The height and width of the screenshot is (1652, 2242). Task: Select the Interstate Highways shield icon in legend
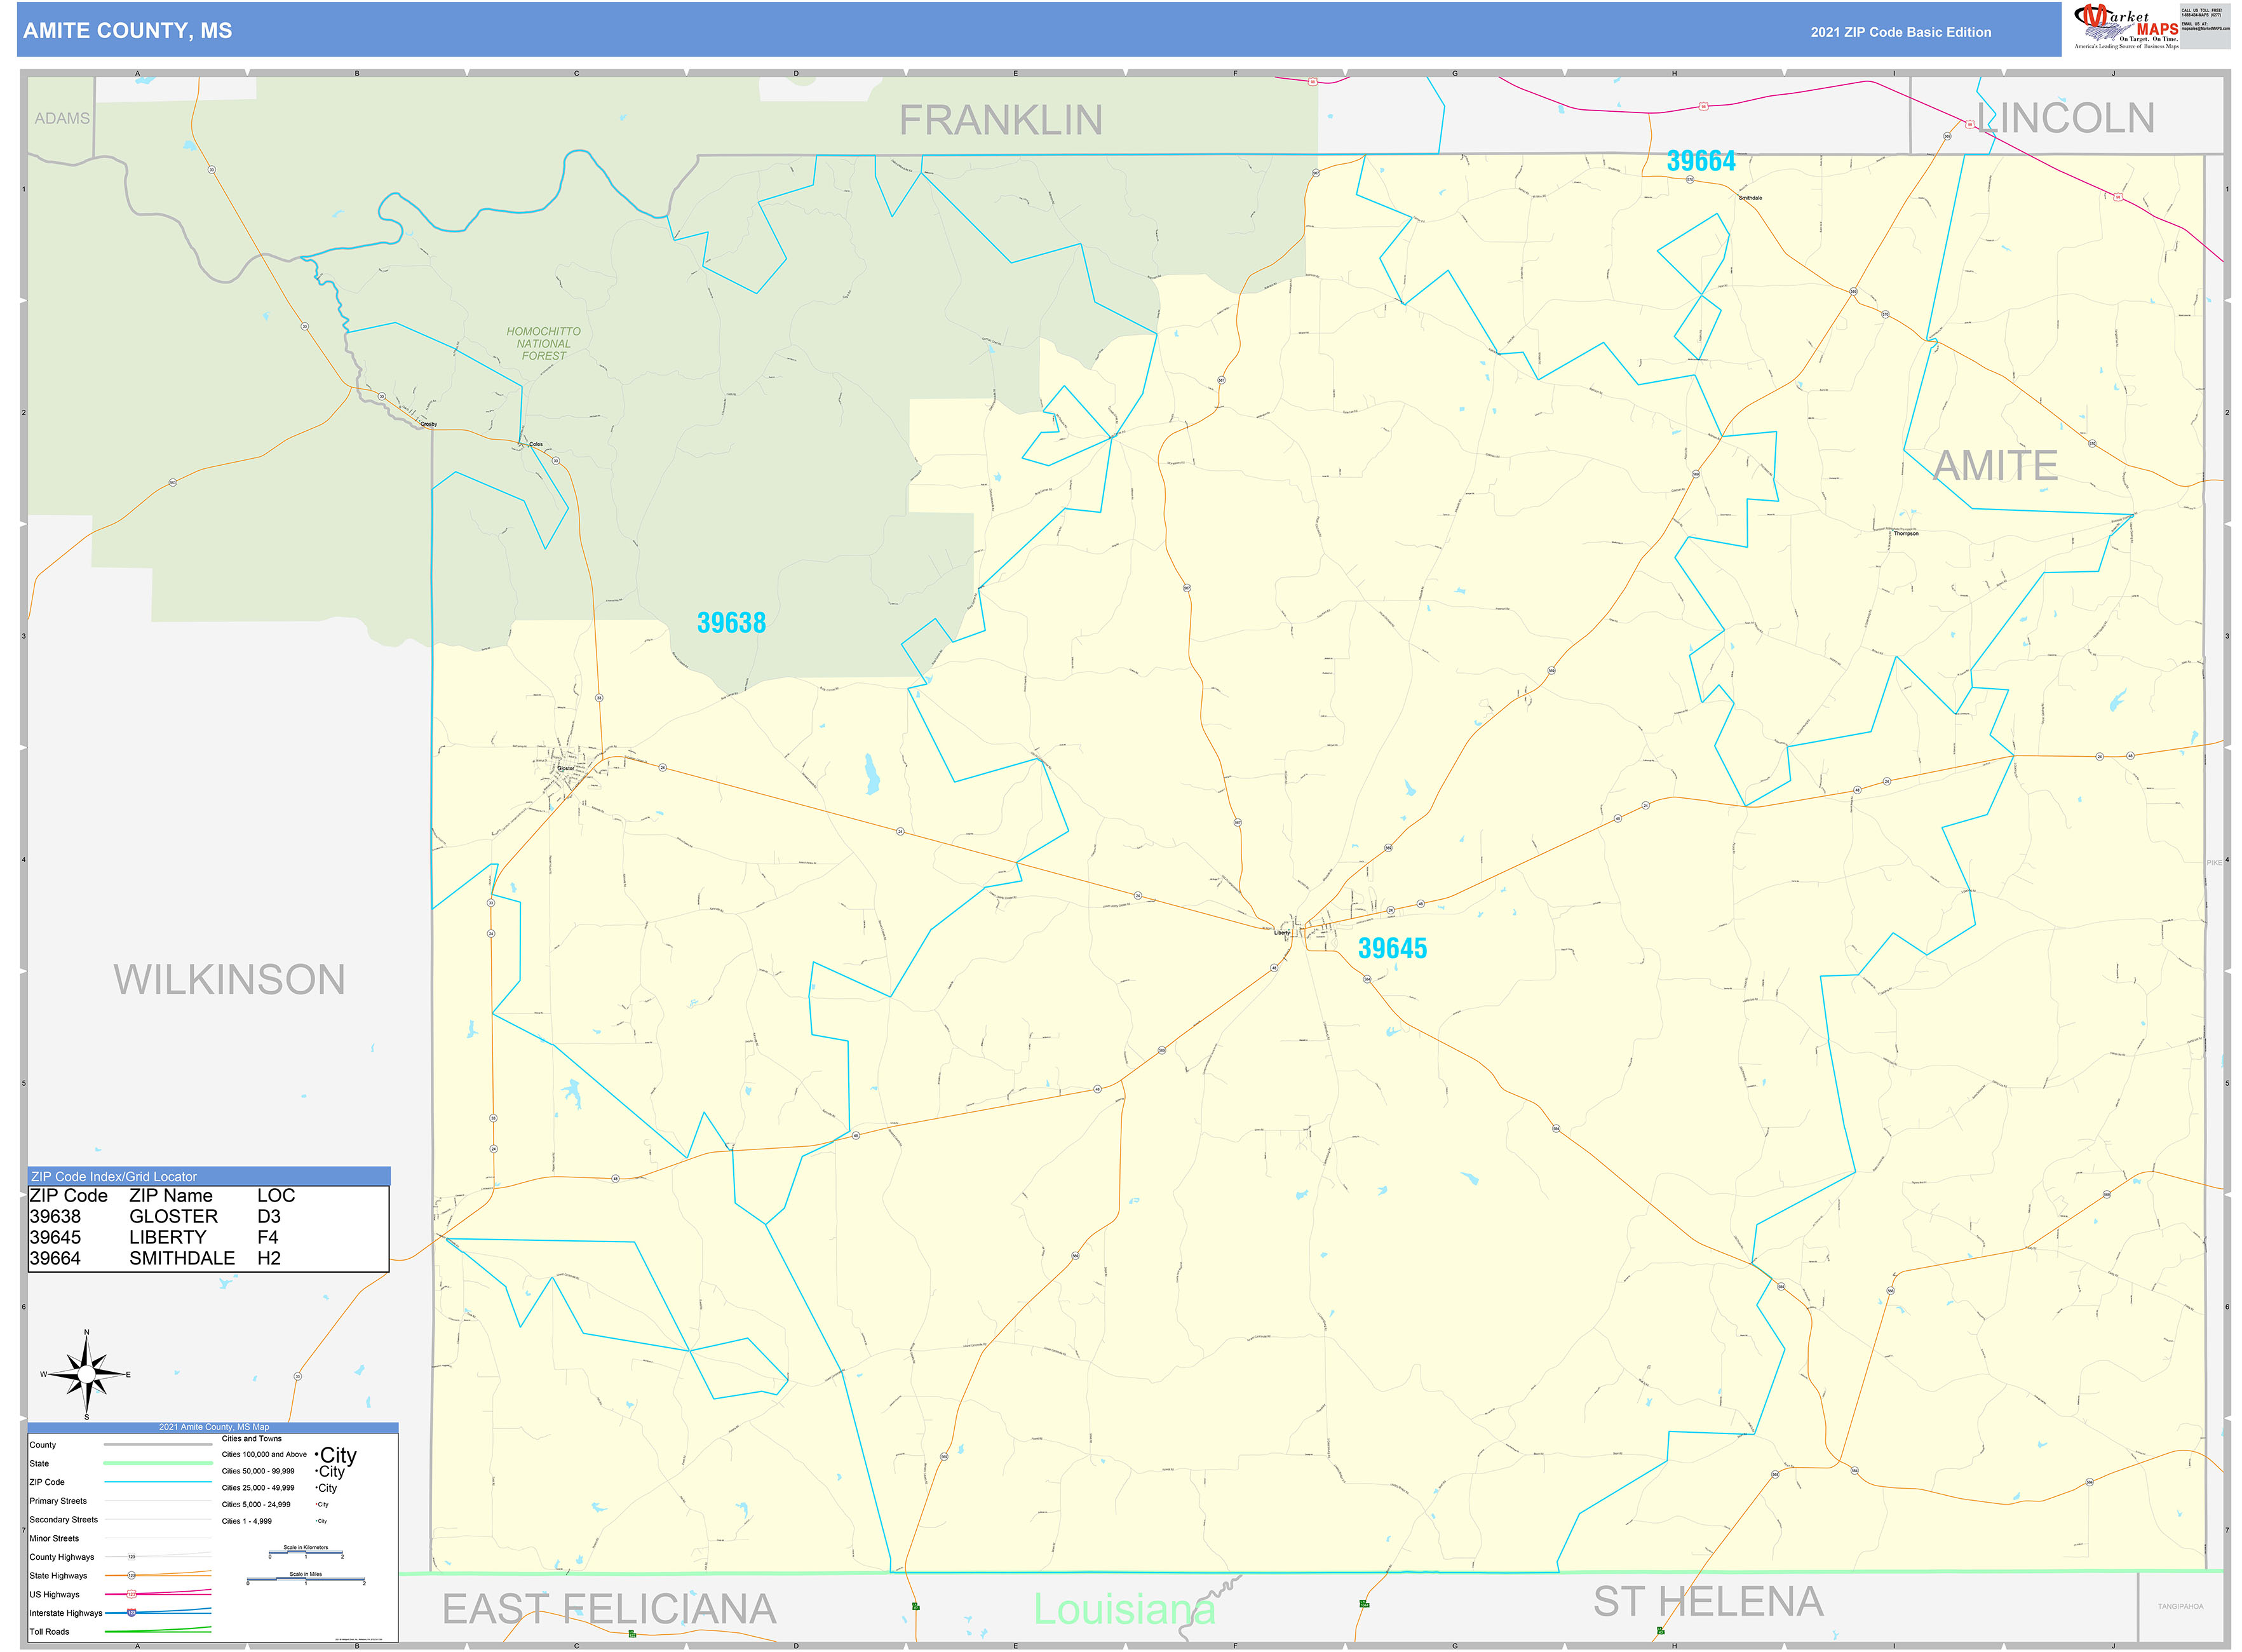click(131, 1613)
